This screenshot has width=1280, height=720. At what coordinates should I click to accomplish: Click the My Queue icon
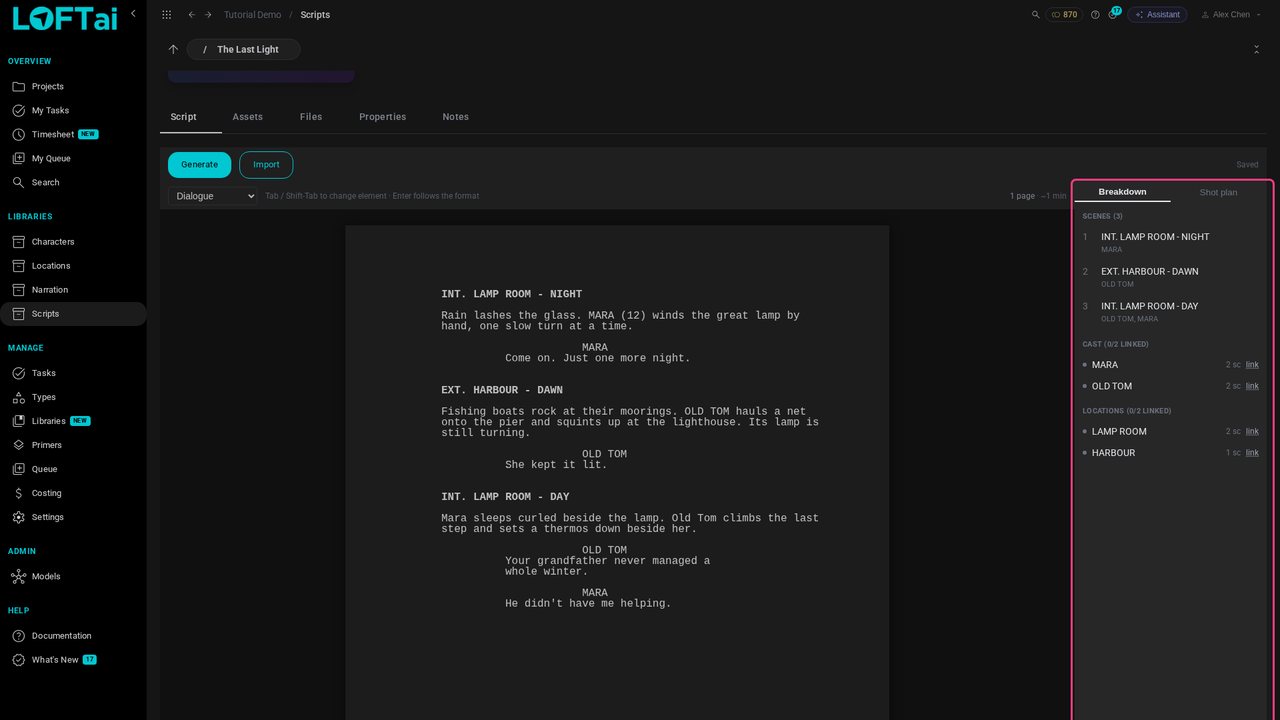pyautogui.click(x=18, y=159)
